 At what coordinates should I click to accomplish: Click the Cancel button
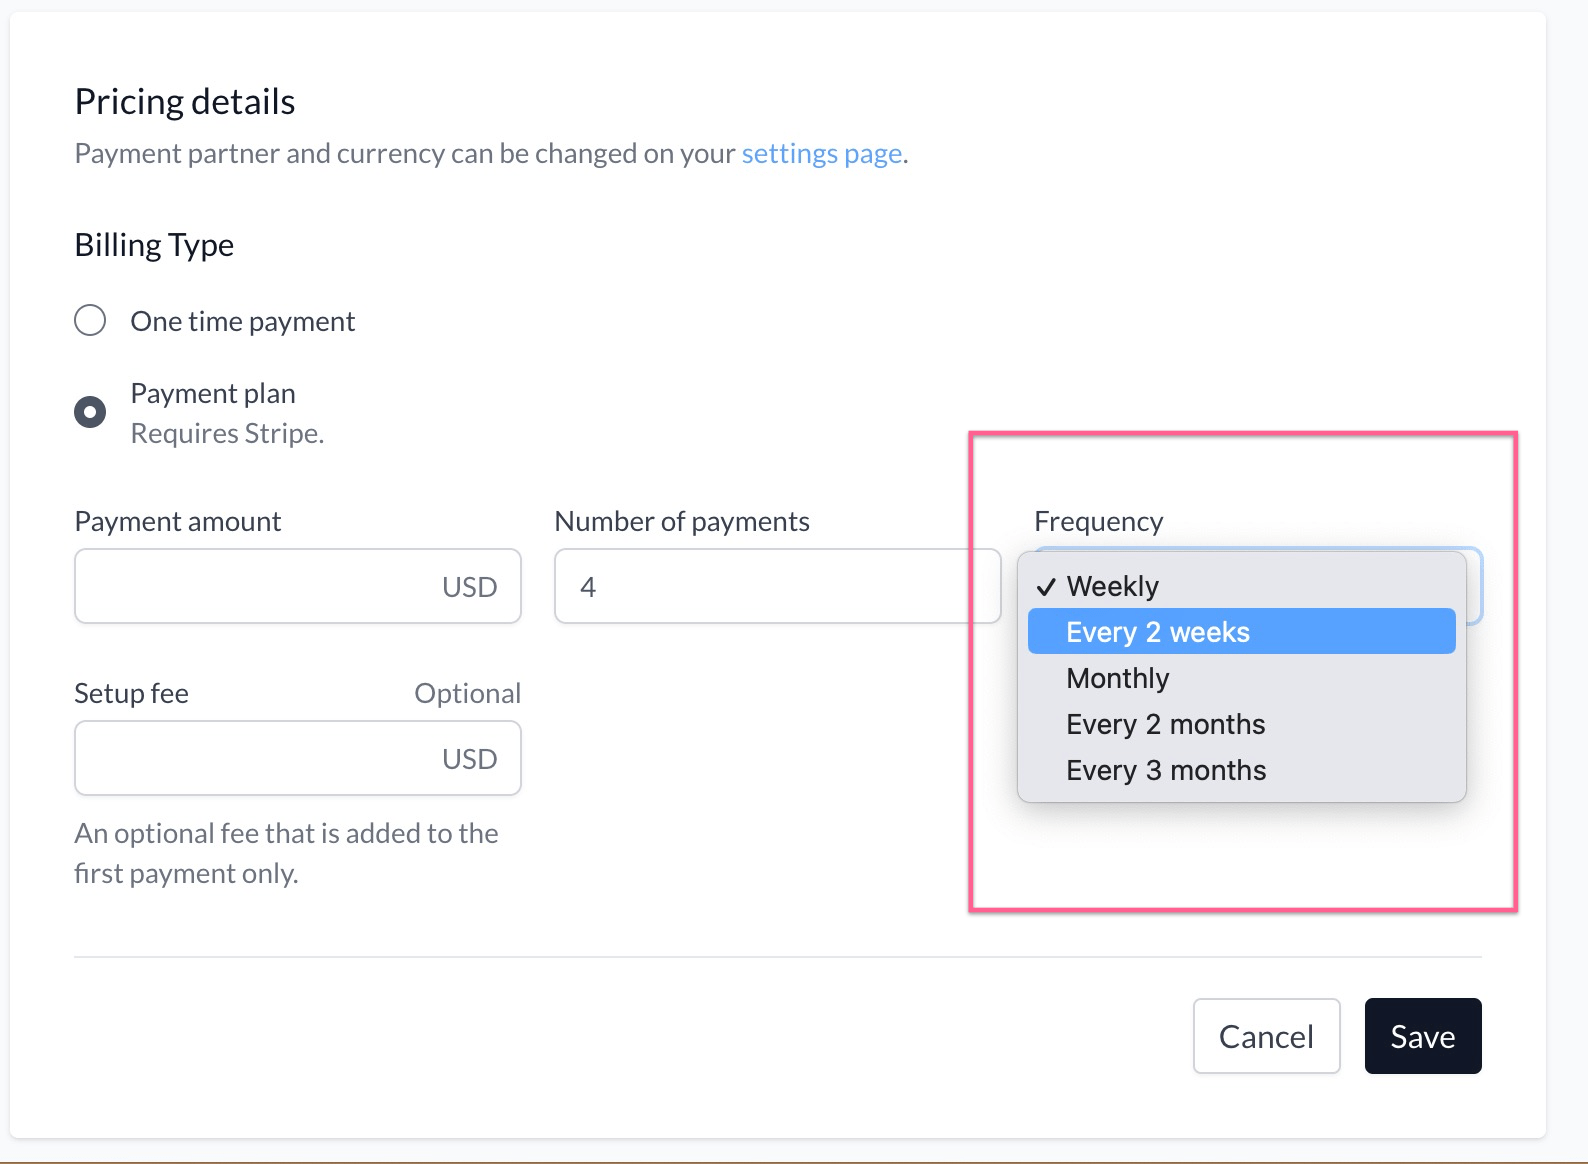(x=1265, y=1036)
